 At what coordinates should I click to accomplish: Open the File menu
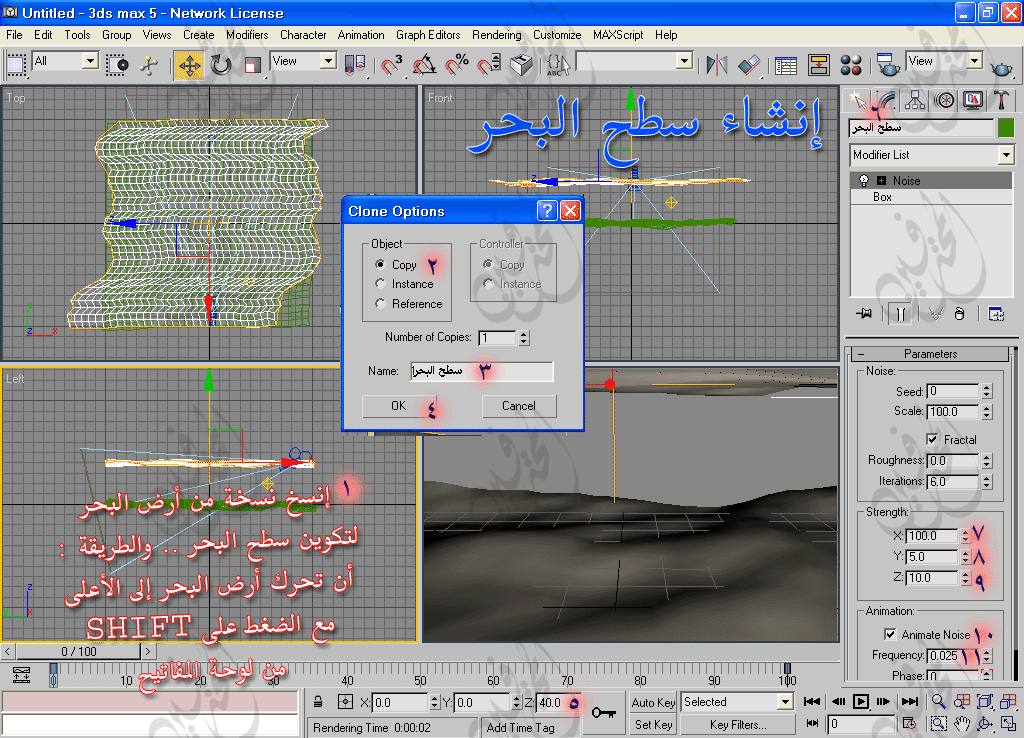coord(14,35)
